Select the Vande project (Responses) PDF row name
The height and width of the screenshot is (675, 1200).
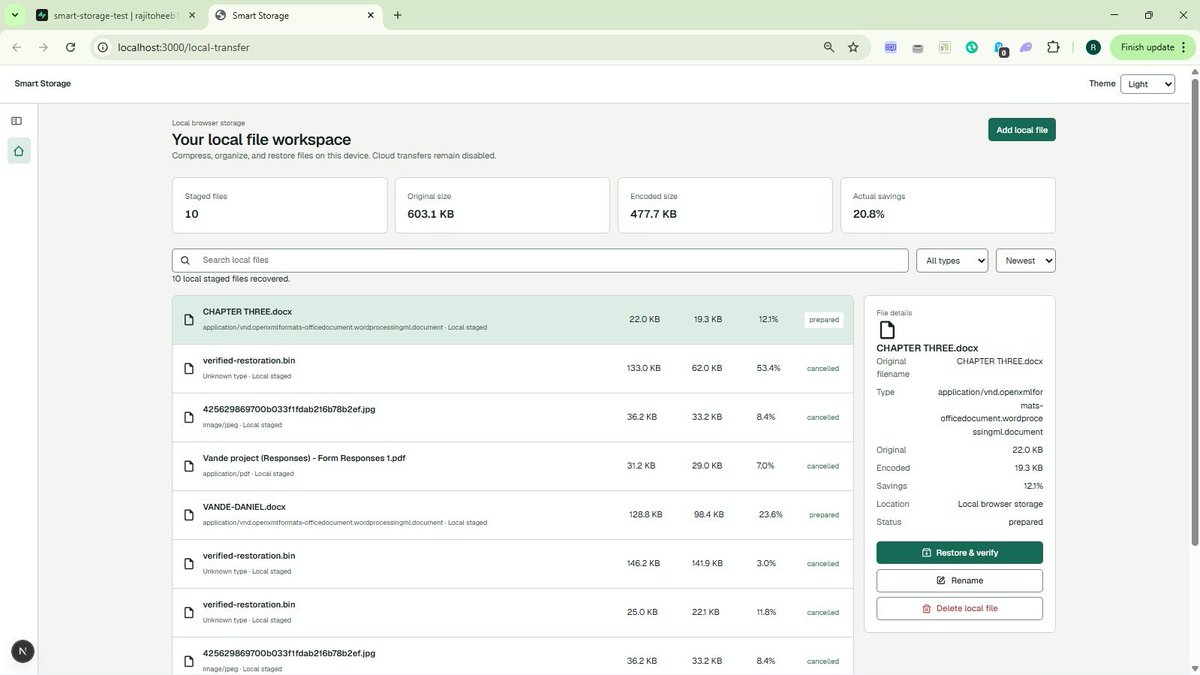coord(304,458)
